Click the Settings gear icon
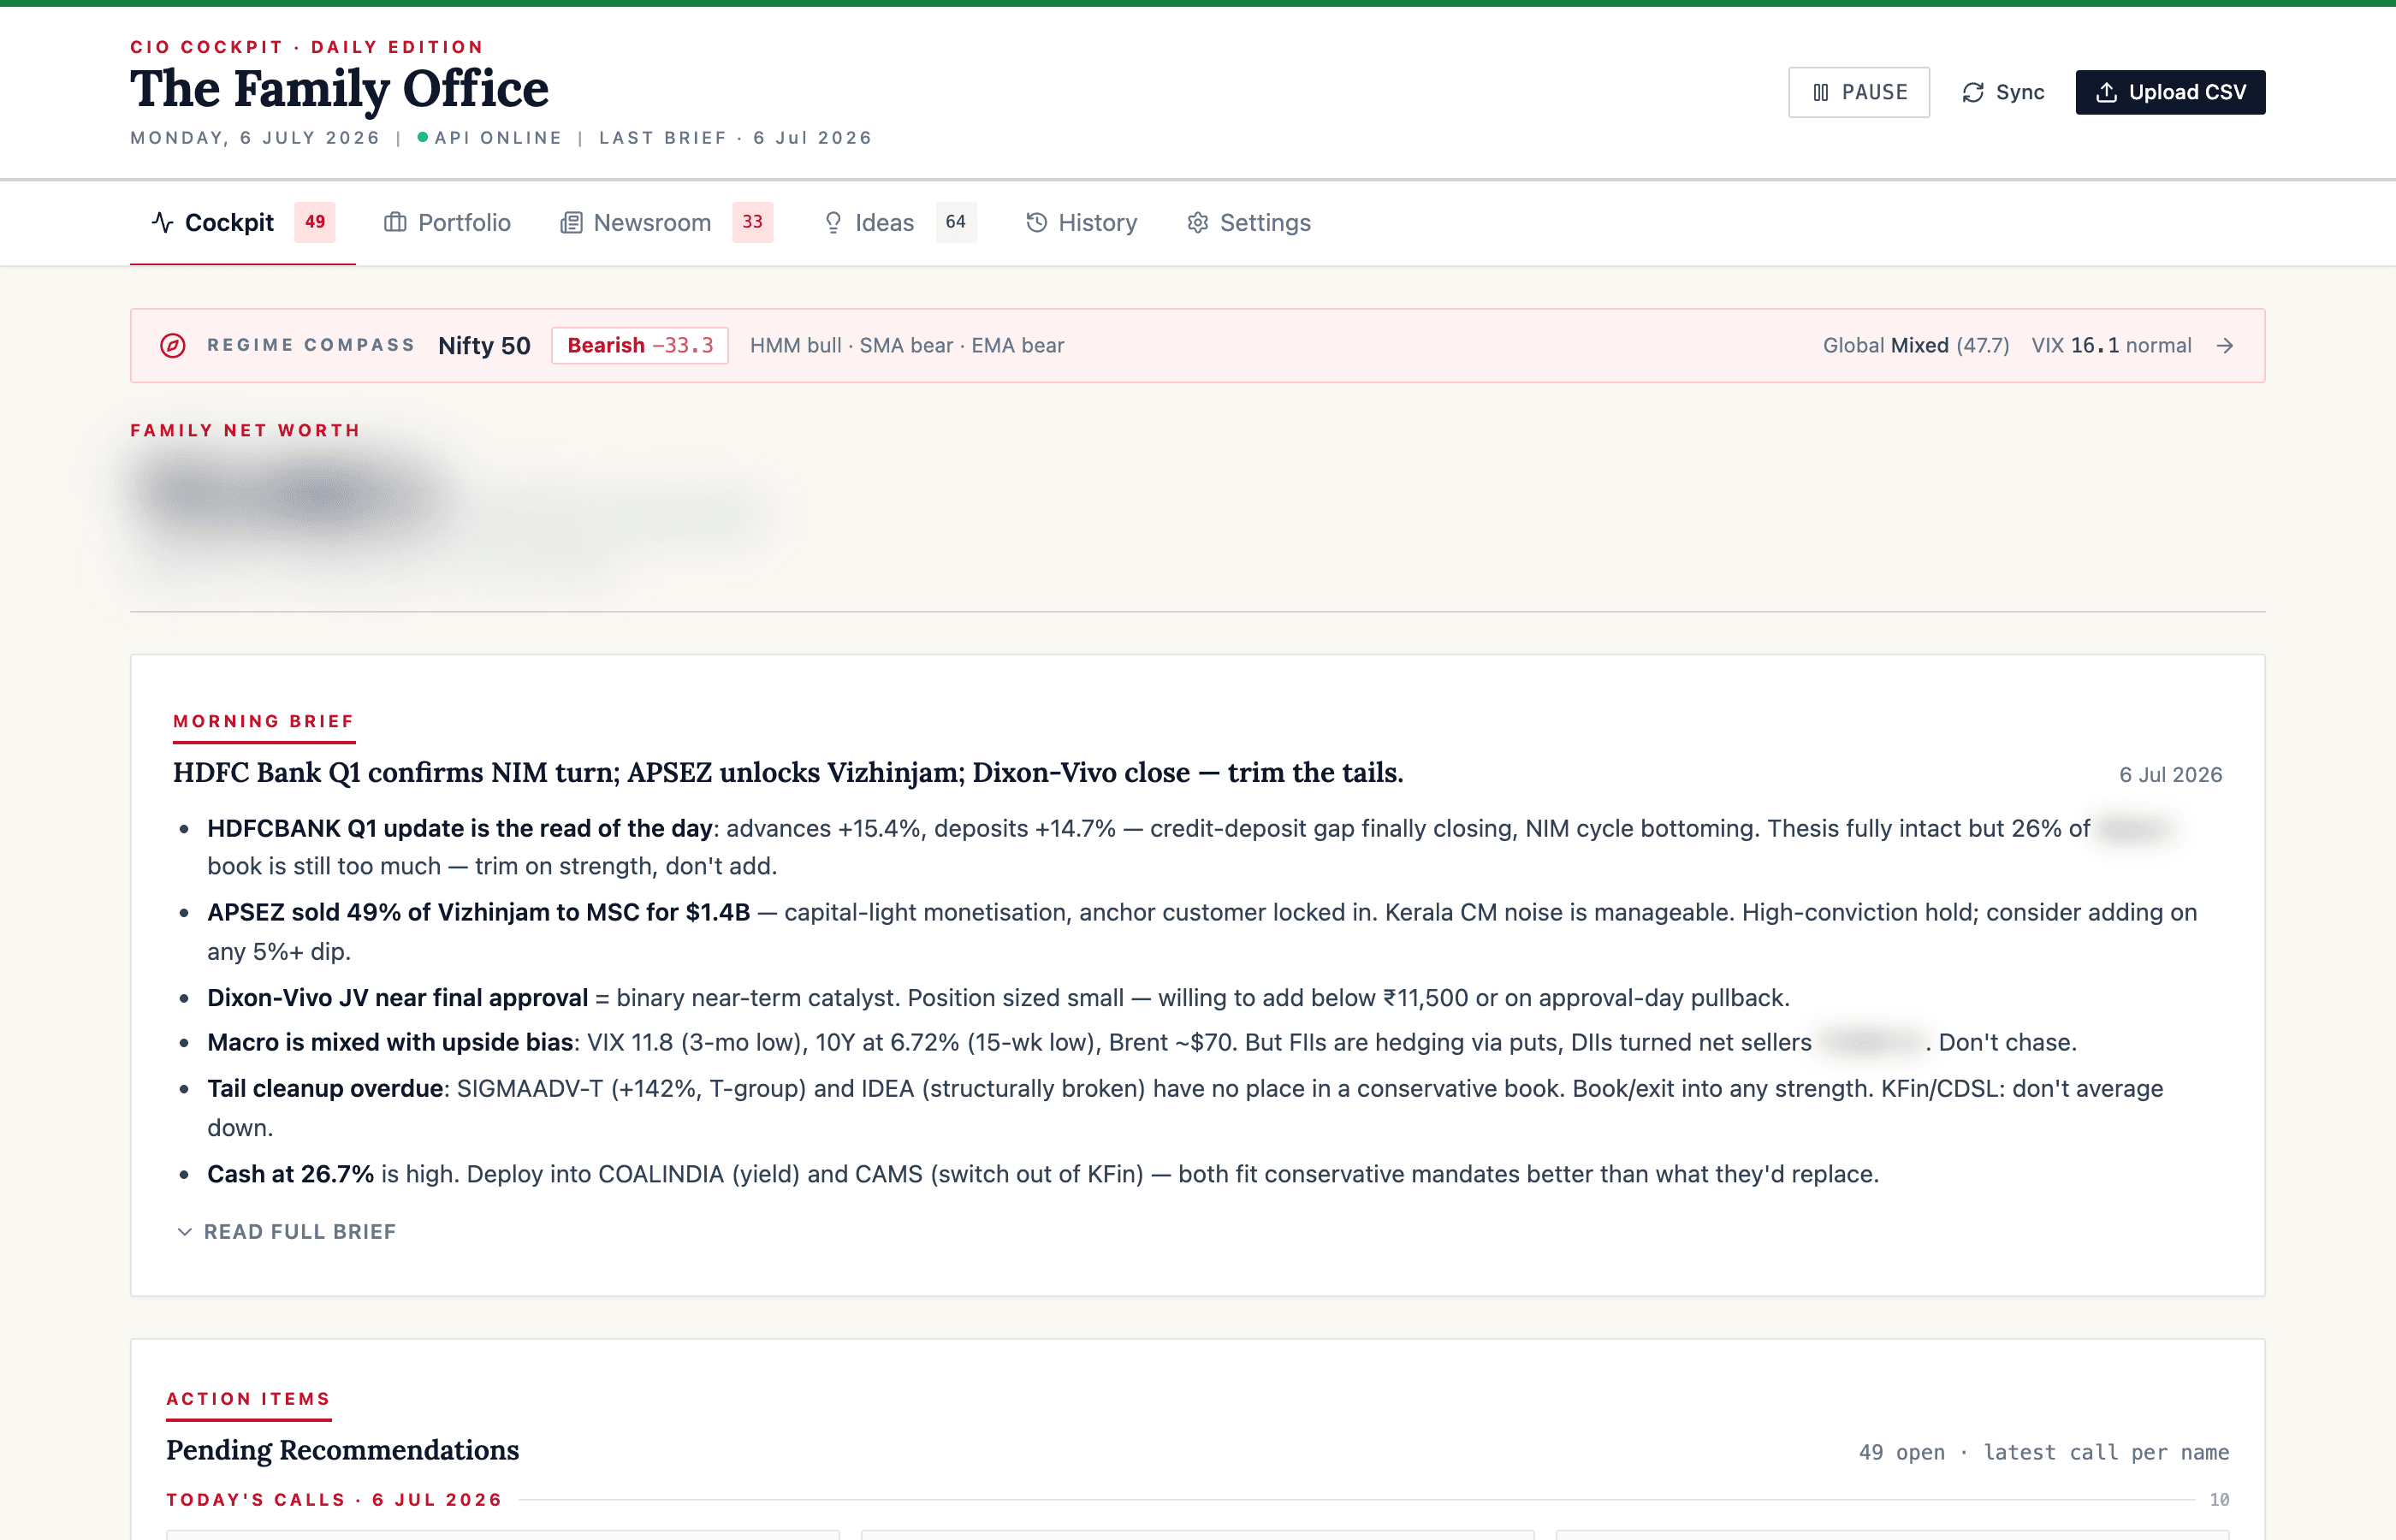2396x1540 pixels. point(1197,222)
